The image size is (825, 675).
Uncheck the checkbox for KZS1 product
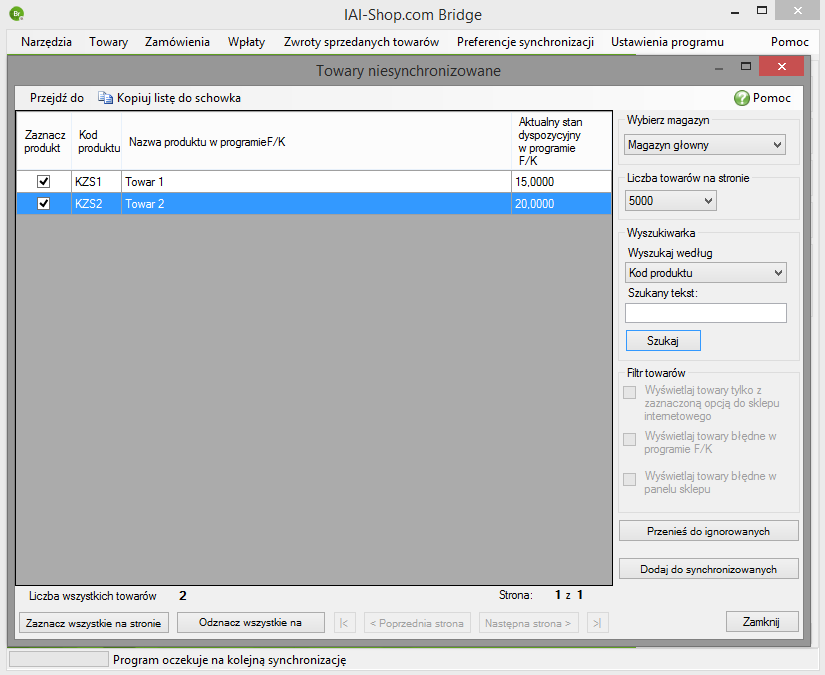click(43, 182)
